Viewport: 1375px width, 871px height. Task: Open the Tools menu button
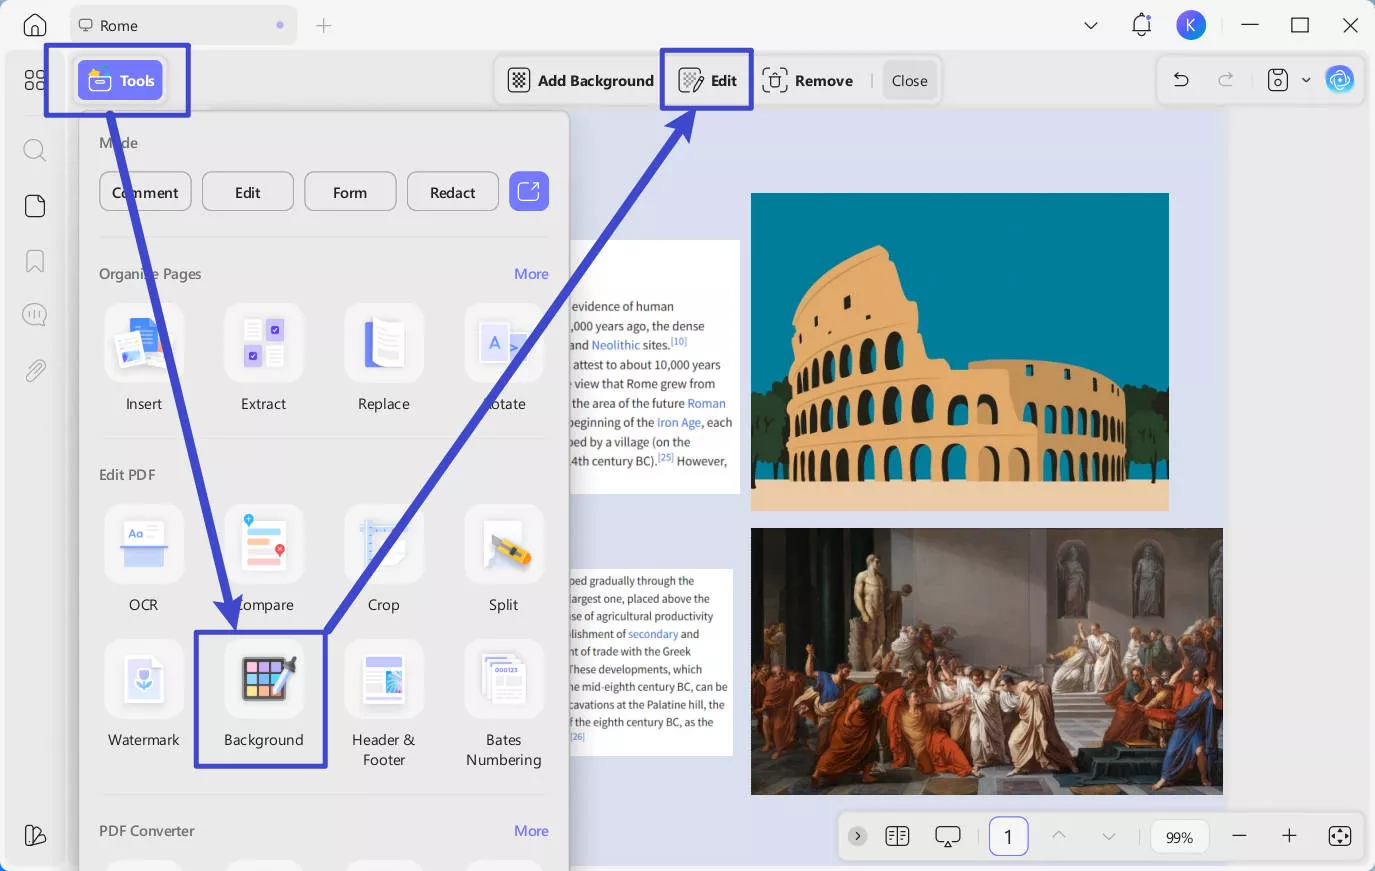[x=120, y=80]
